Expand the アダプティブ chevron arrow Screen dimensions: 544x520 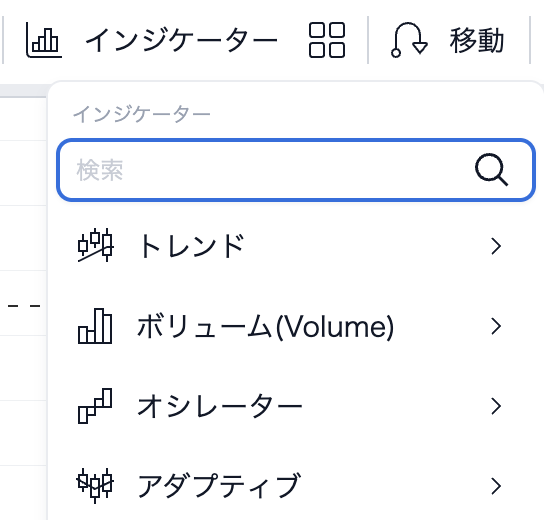click(496, 486)
